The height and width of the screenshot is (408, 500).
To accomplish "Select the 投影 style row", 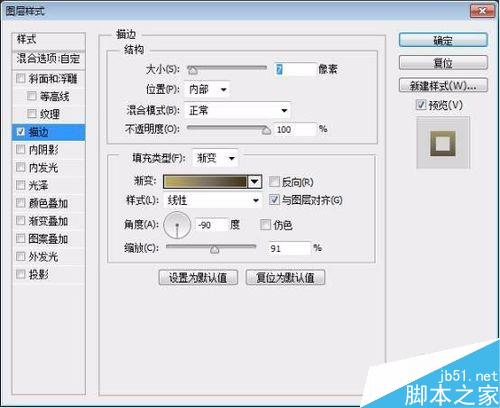I will pyautogui.click(x=49, y=274).
